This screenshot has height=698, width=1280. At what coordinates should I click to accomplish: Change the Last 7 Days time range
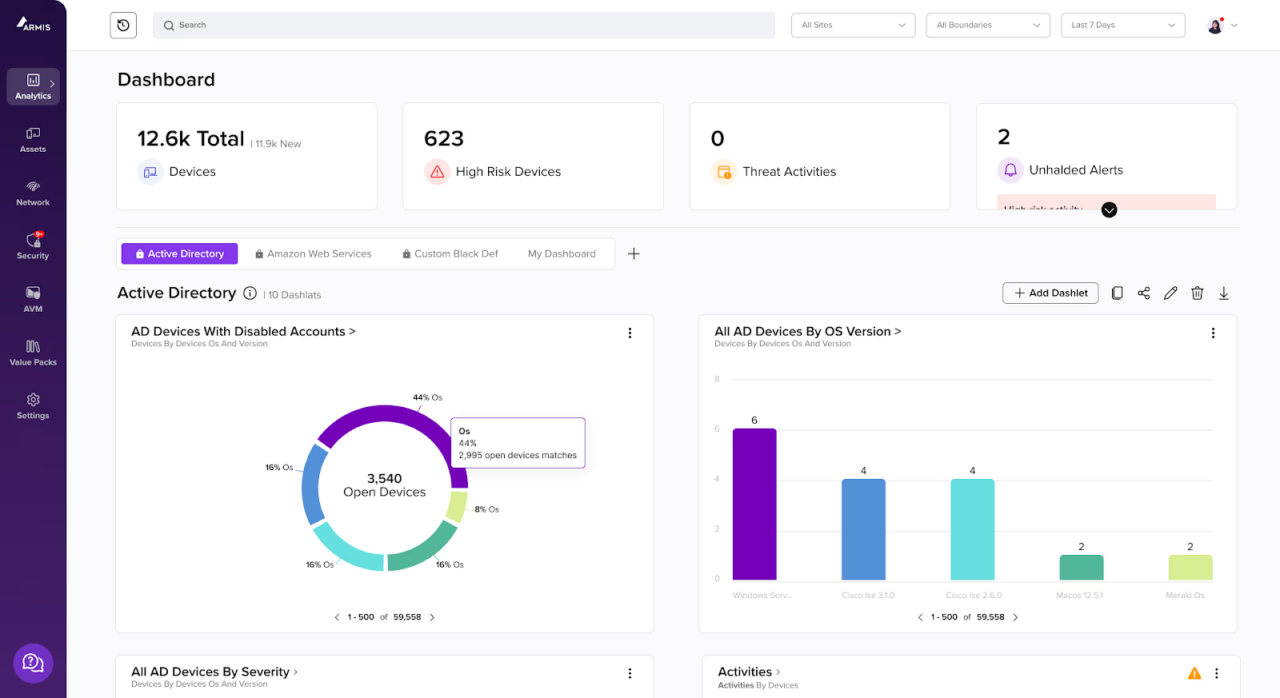point(1122,25)
